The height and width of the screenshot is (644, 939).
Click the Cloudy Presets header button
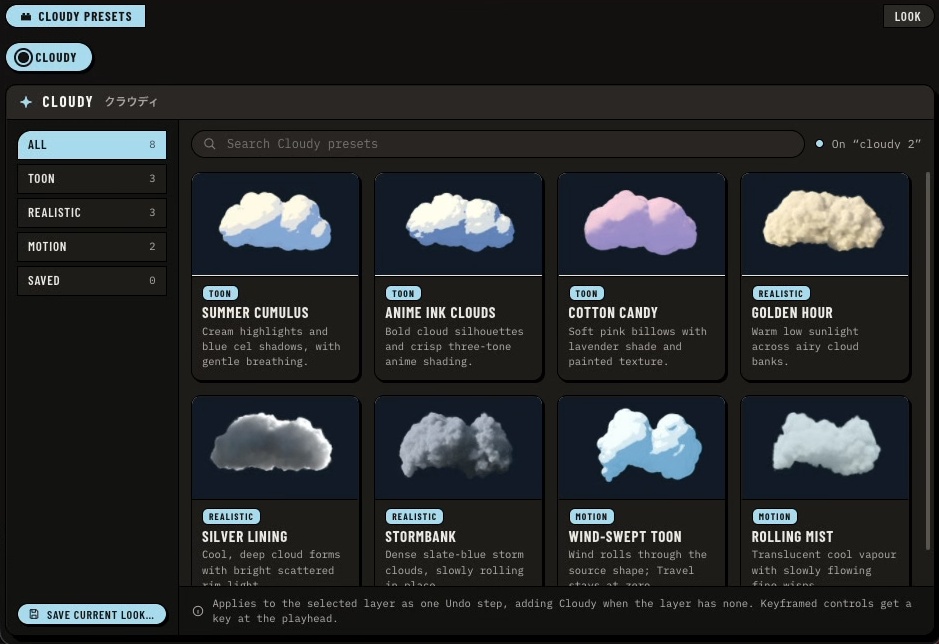(75, 16)
